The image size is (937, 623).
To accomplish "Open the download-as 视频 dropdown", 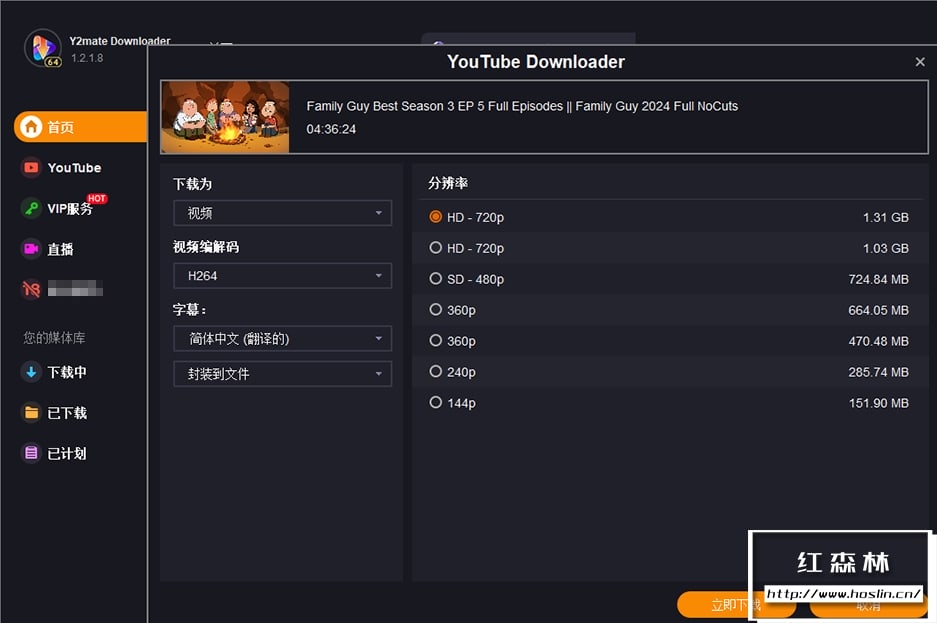I will [x=282, y=213].
